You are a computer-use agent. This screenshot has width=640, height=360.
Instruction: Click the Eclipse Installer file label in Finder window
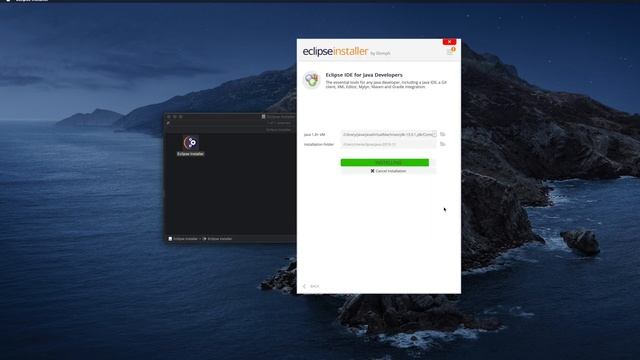click(191, 154)
